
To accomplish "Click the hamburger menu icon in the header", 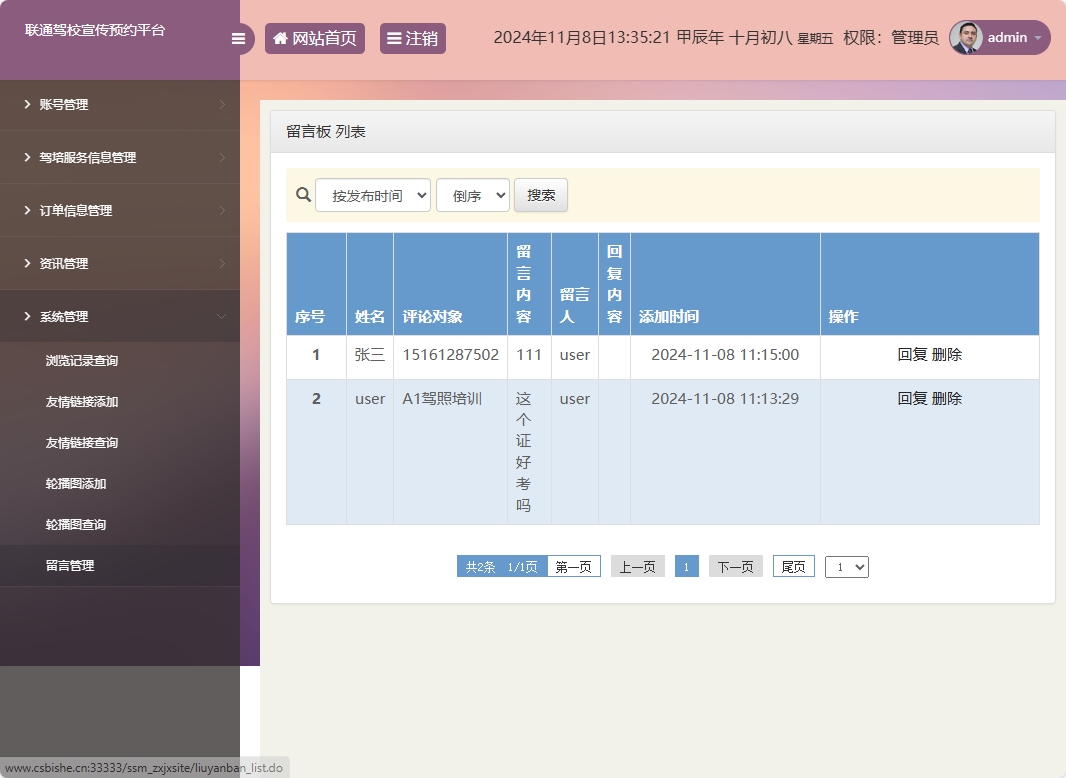I will click(x=238, y=38).
